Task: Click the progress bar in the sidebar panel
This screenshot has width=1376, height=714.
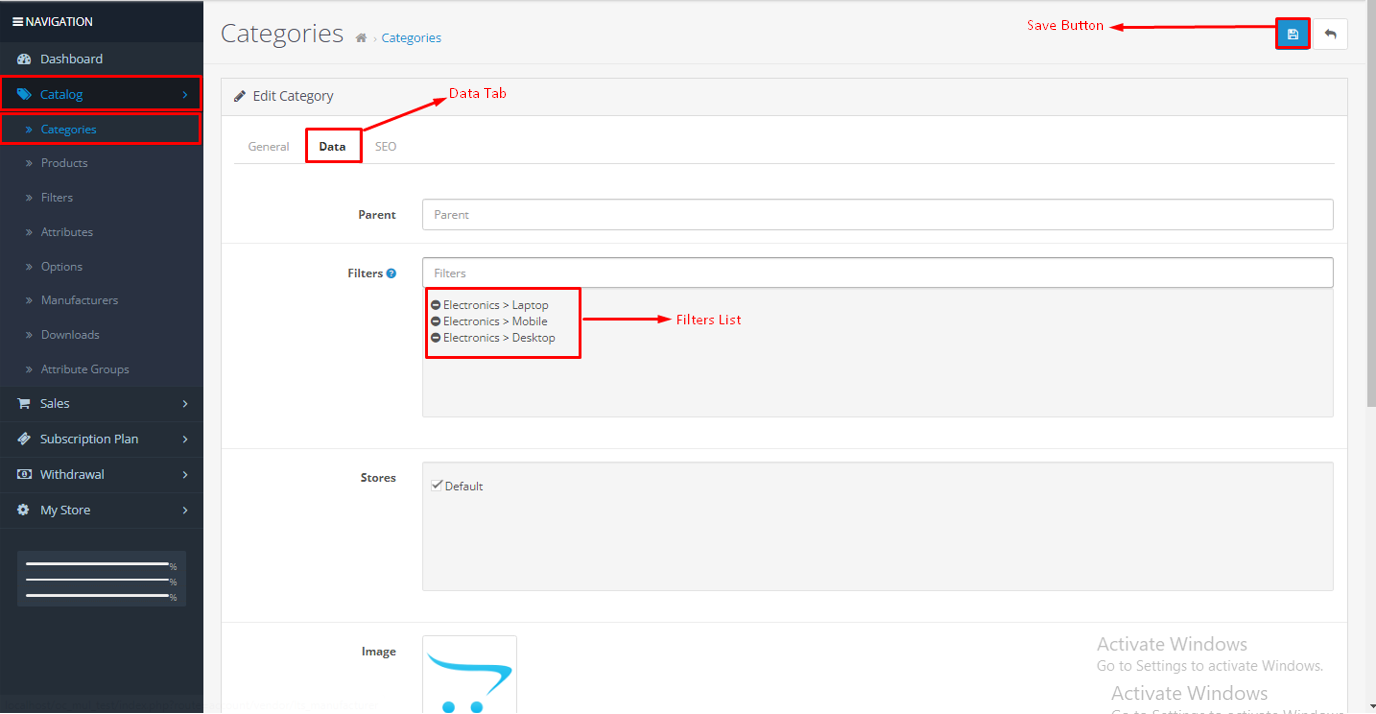Action: point(95,577)
